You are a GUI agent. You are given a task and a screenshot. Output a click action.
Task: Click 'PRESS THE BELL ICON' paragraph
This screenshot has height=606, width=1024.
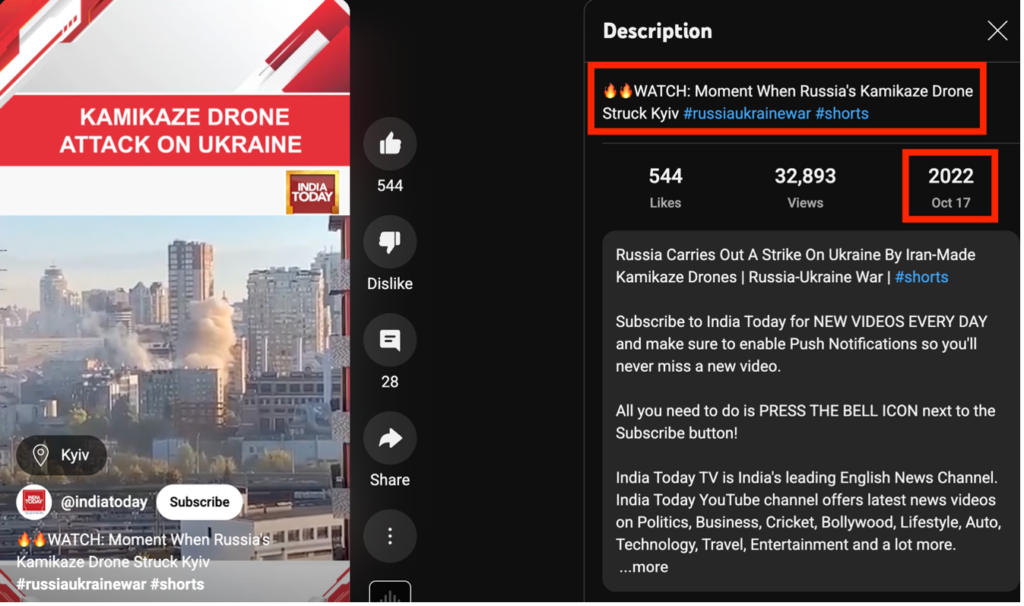point(805,422)
